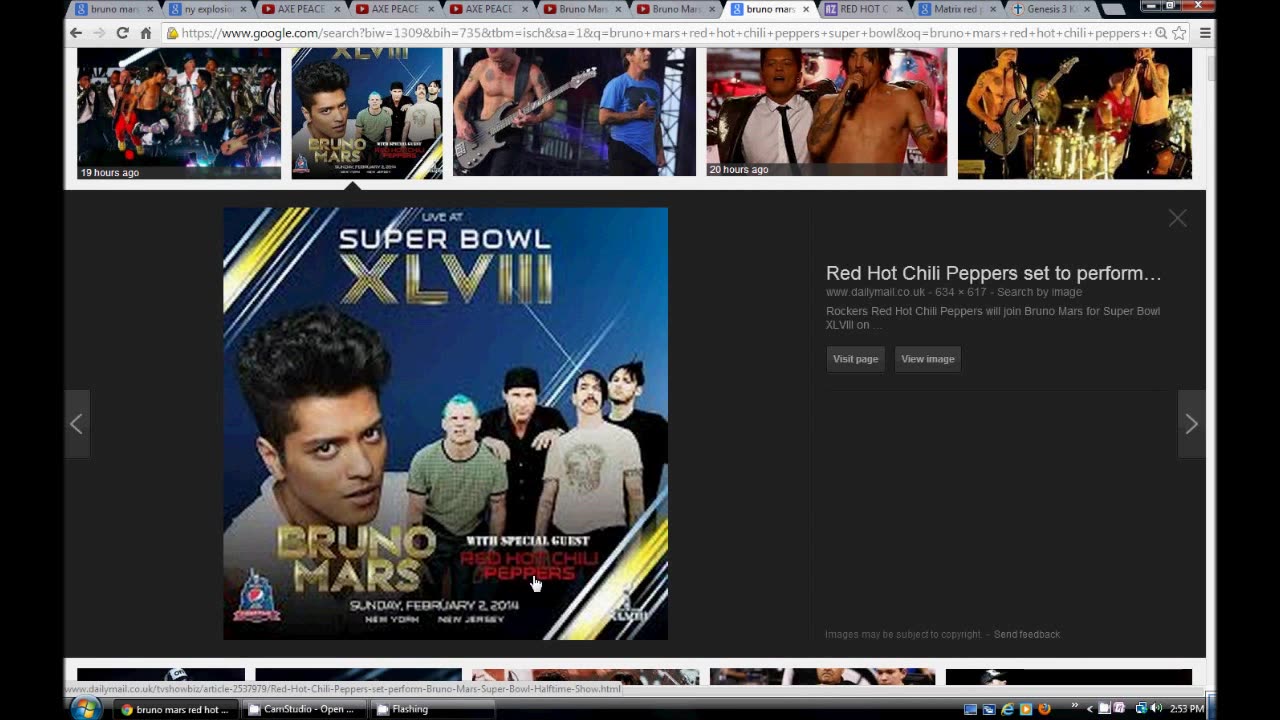1280x720 pixels.
Task: Click the View image button
Action: click(927, 359)
